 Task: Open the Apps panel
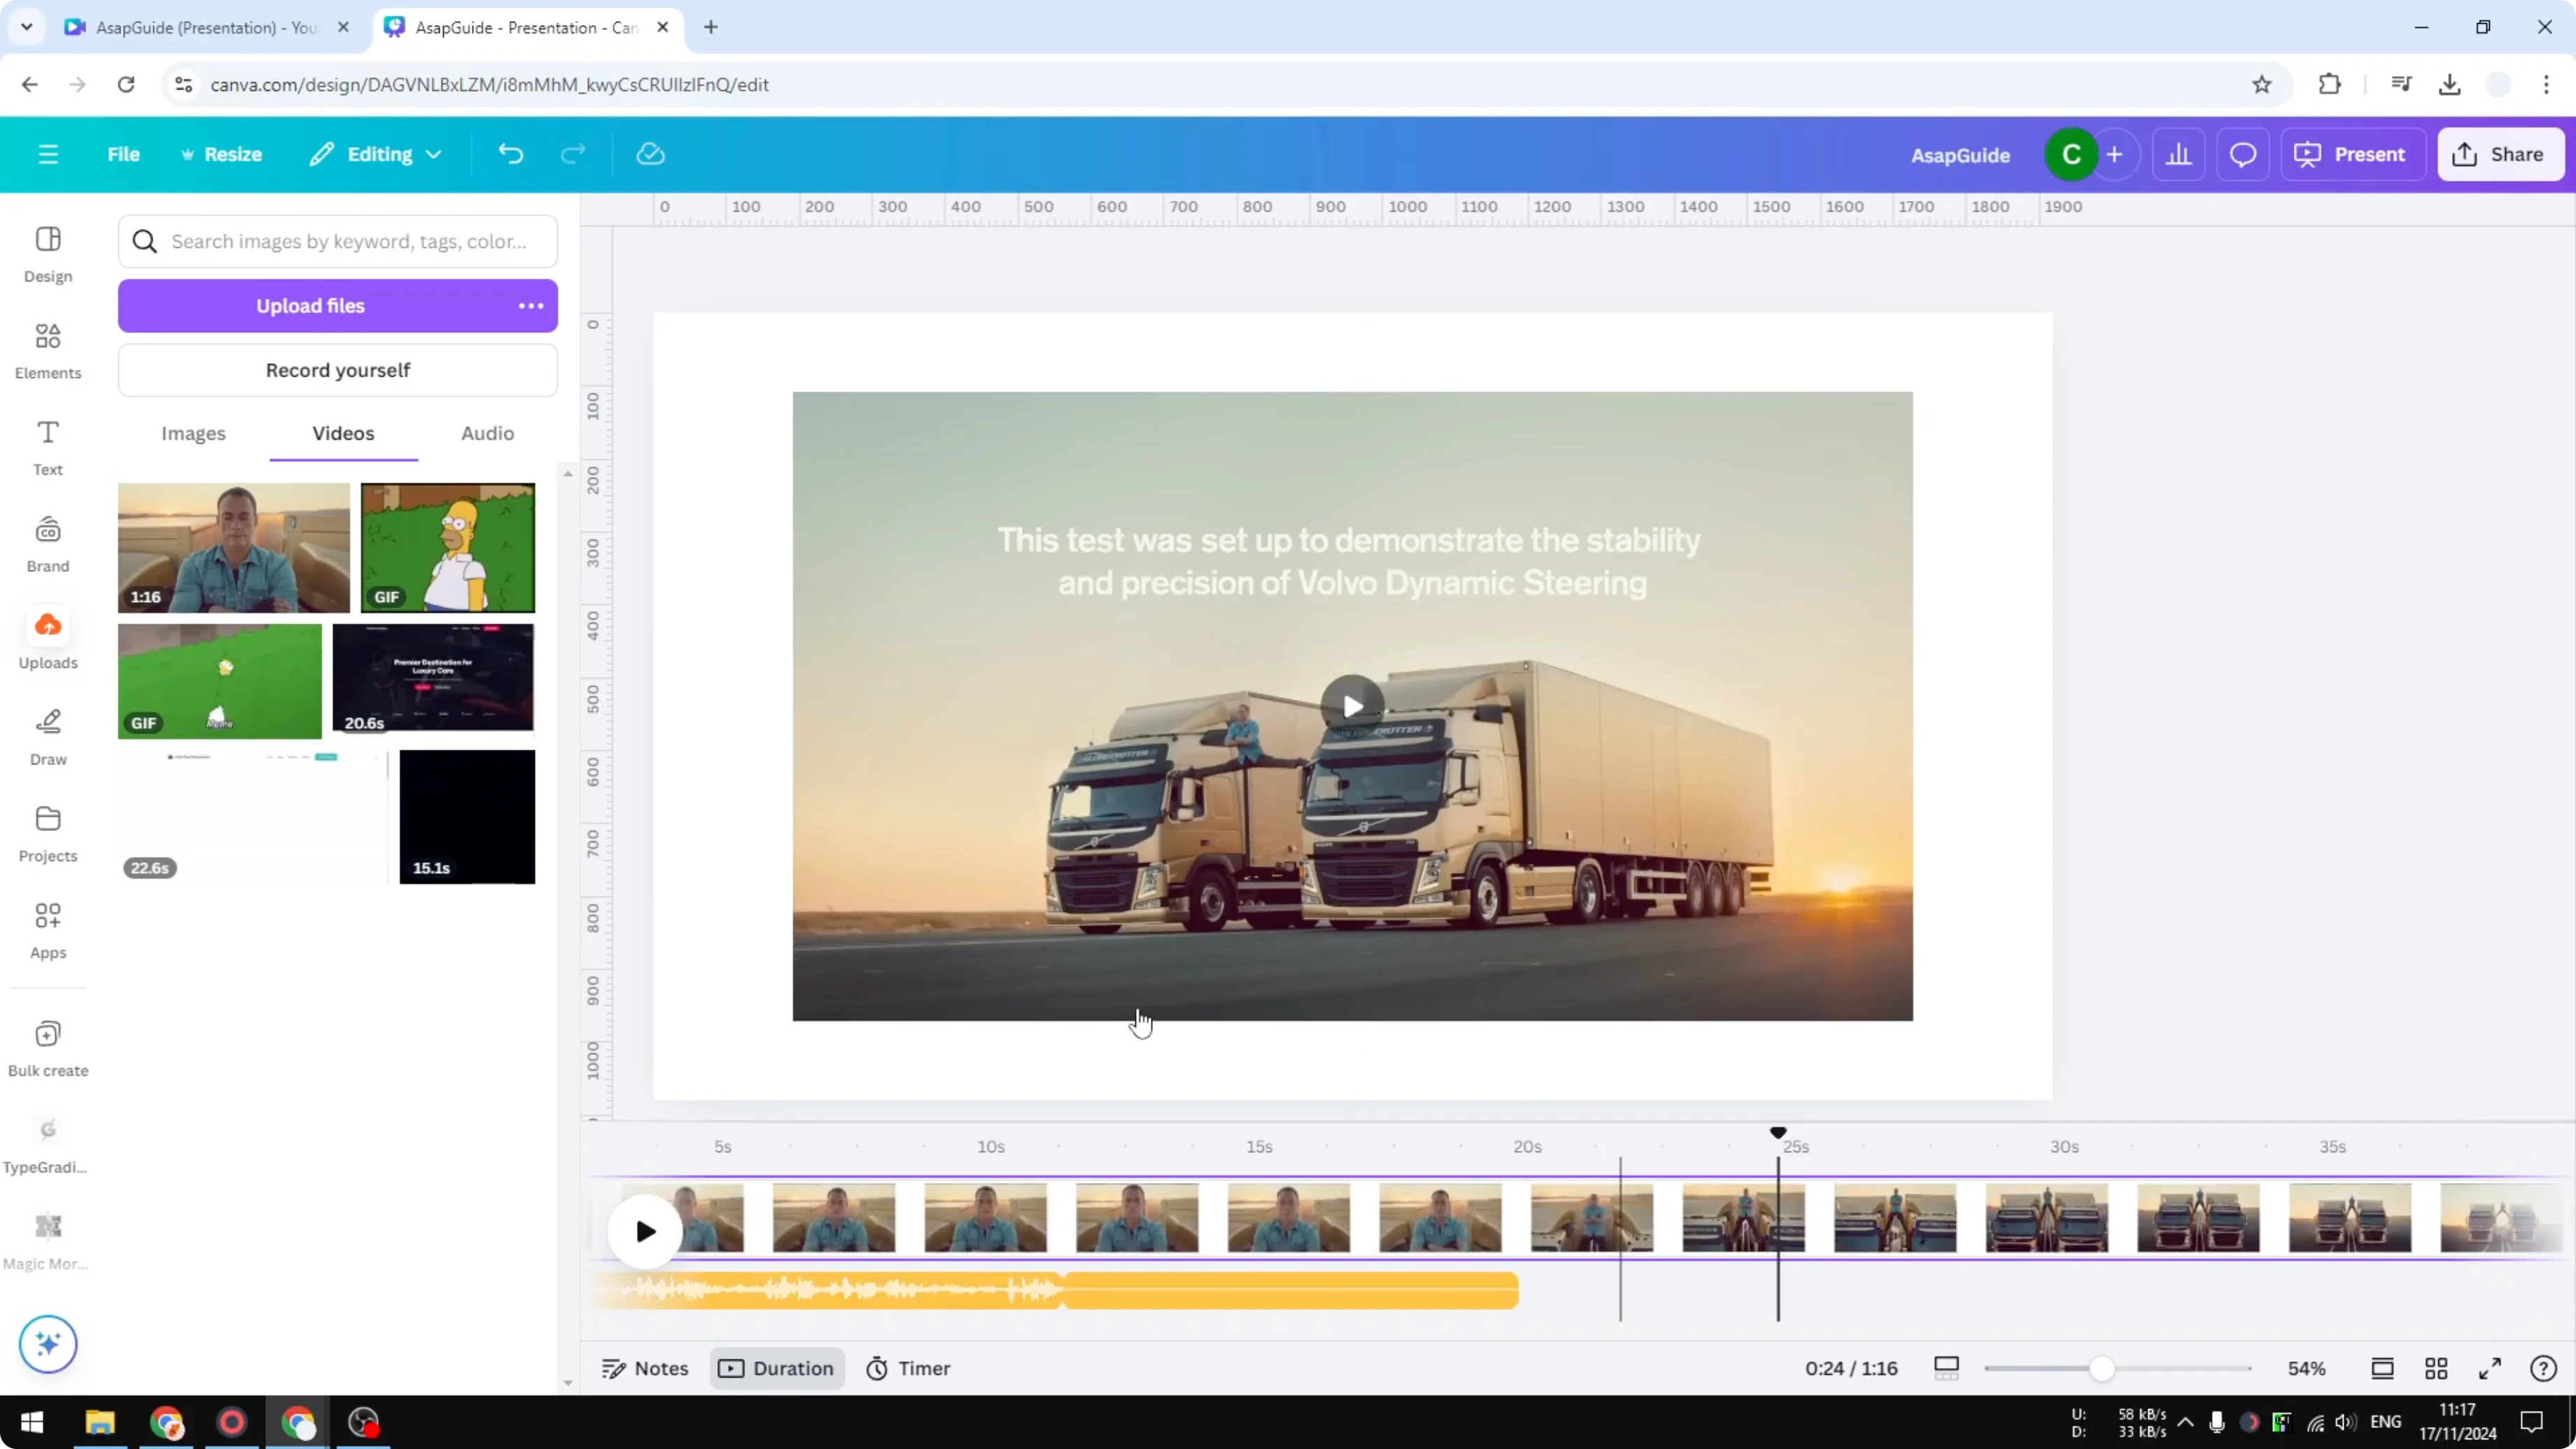[47, 928]
